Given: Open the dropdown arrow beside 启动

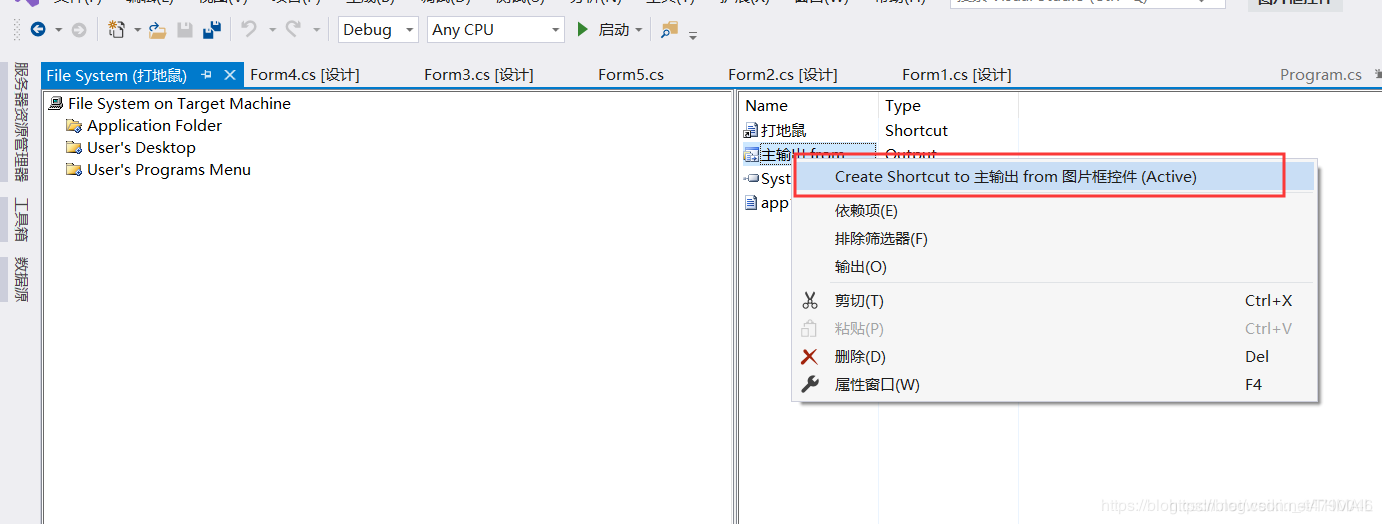Looking at the screenshot, I should point(639,30).
